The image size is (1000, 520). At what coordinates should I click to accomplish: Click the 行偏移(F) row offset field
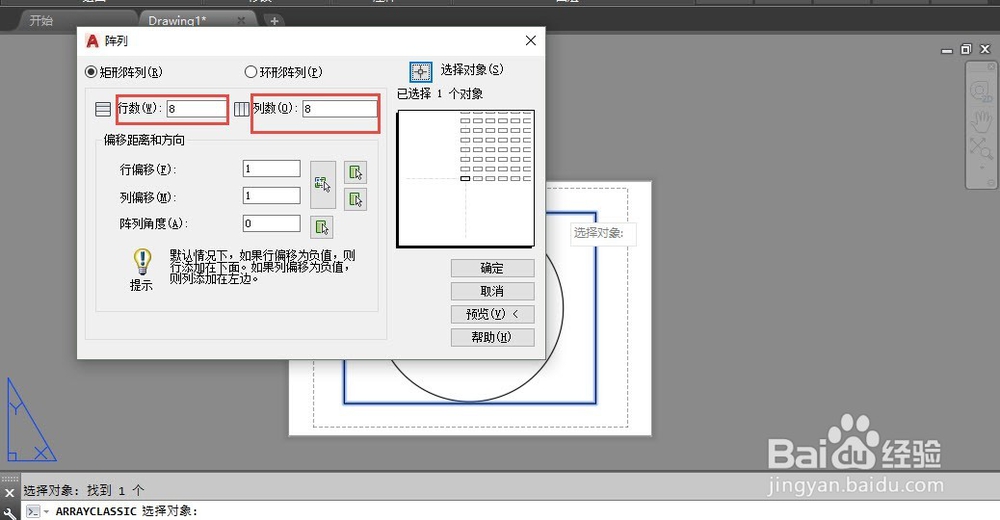click(272, 168)
